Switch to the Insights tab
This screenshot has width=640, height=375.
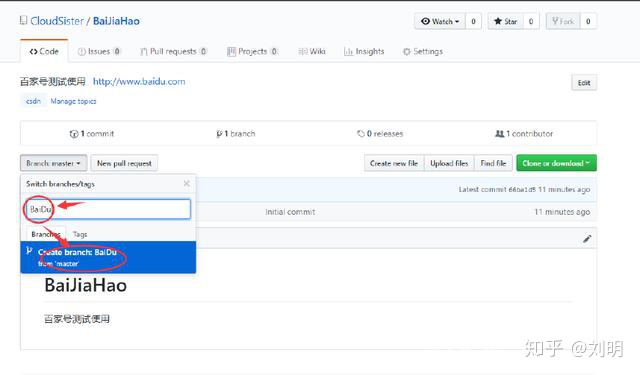tap(364, 51)
